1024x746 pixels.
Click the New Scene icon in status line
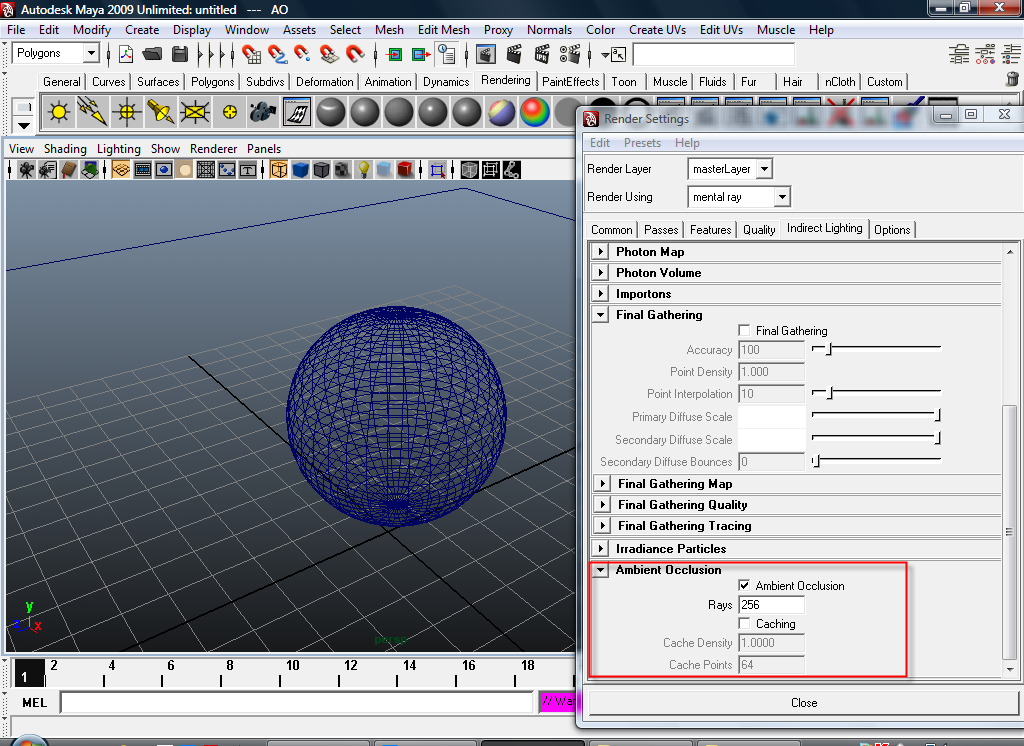point(125,54)
